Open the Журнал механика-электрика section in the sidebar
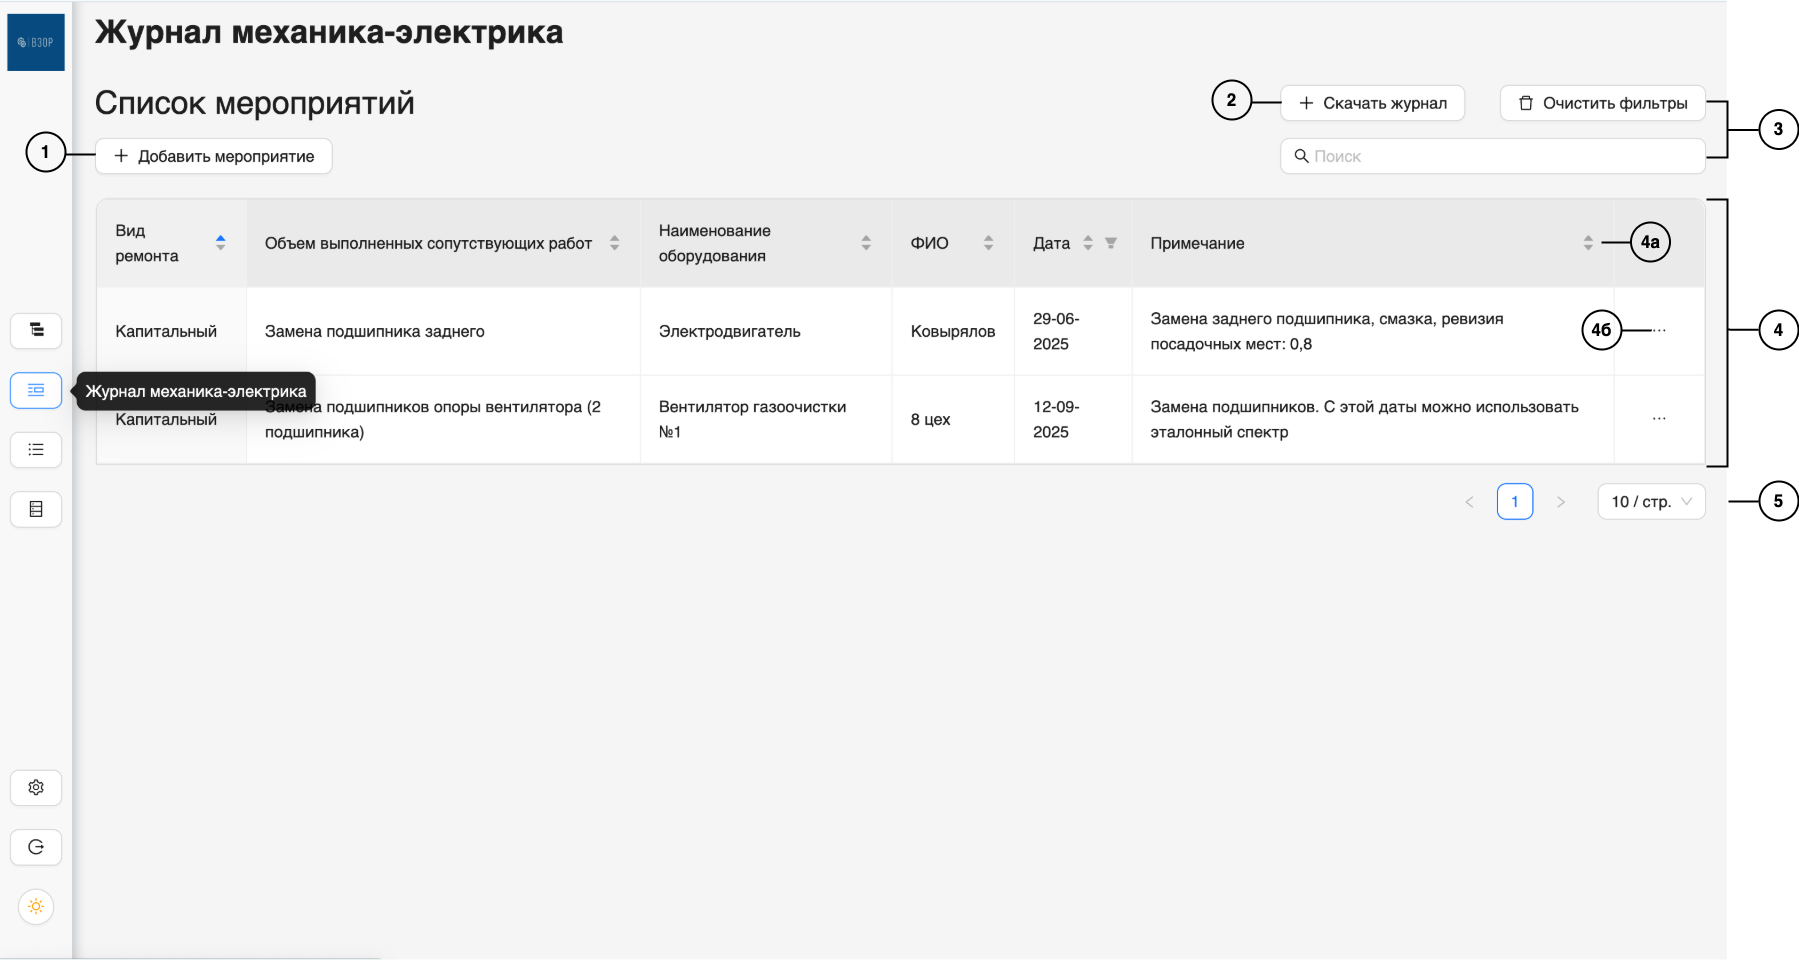 [x=36, y=390]
